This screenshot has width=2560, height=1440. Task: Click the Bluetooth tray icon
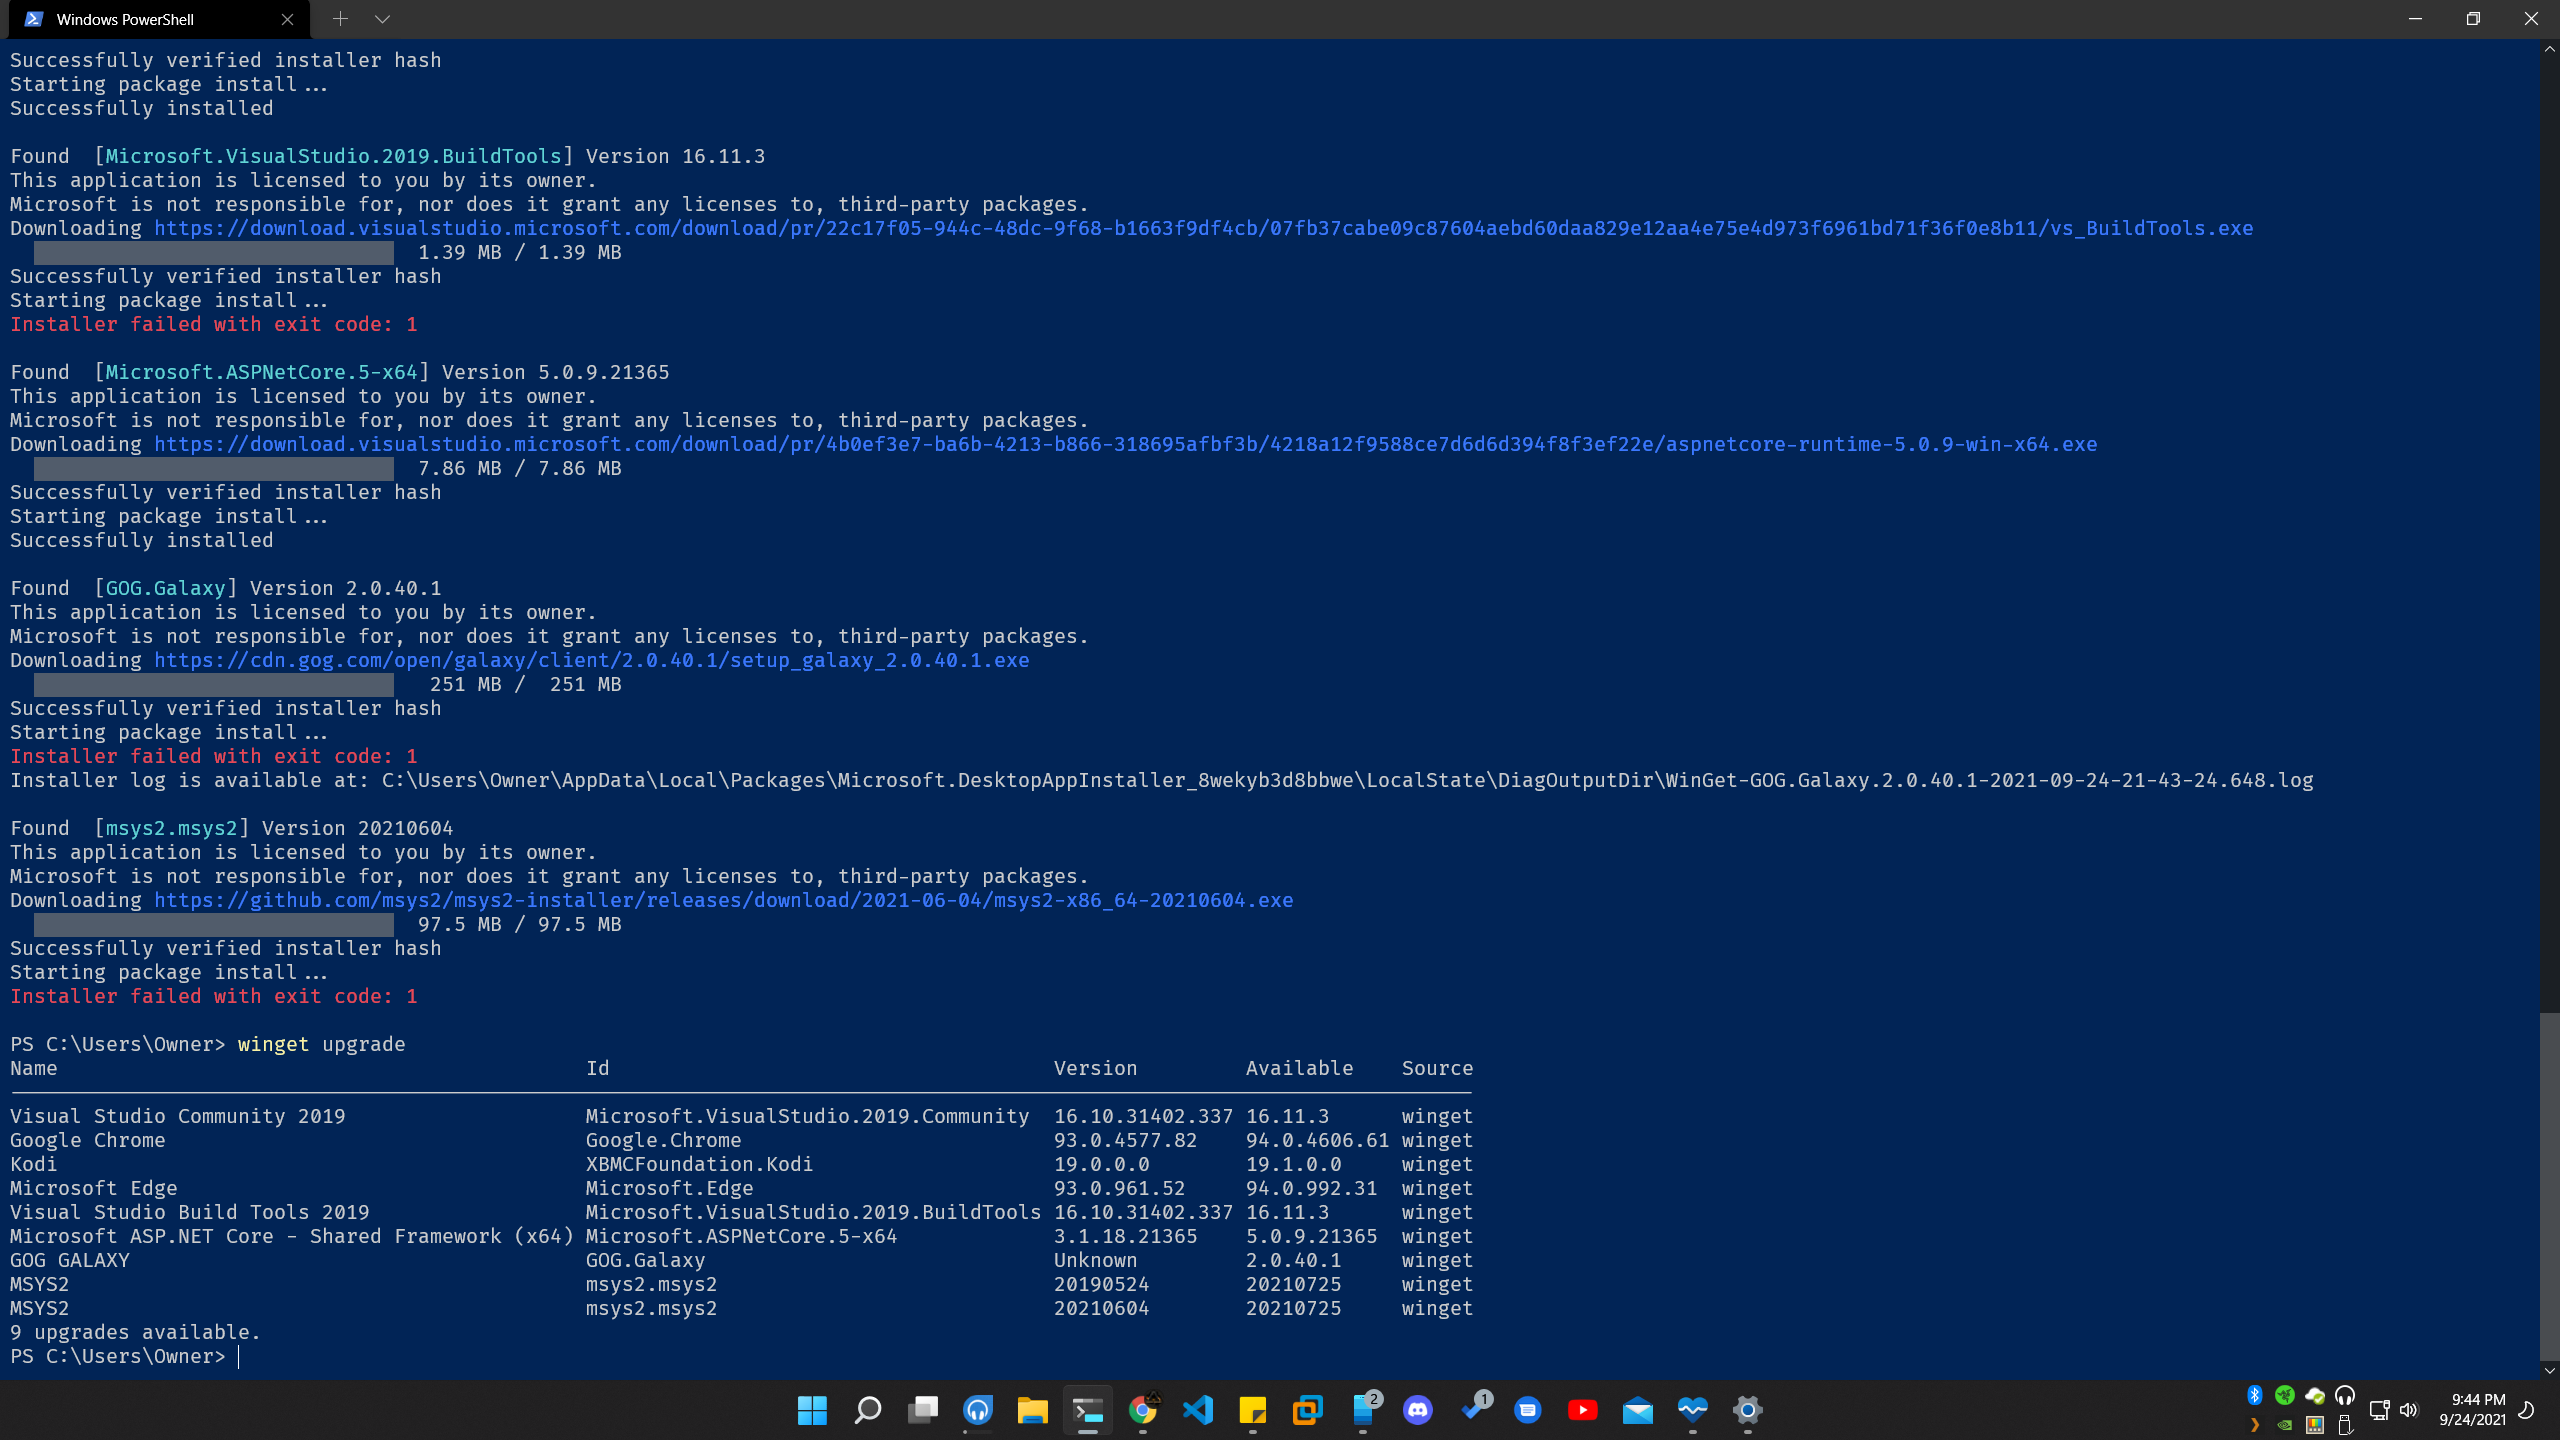click(2255, 1395)
